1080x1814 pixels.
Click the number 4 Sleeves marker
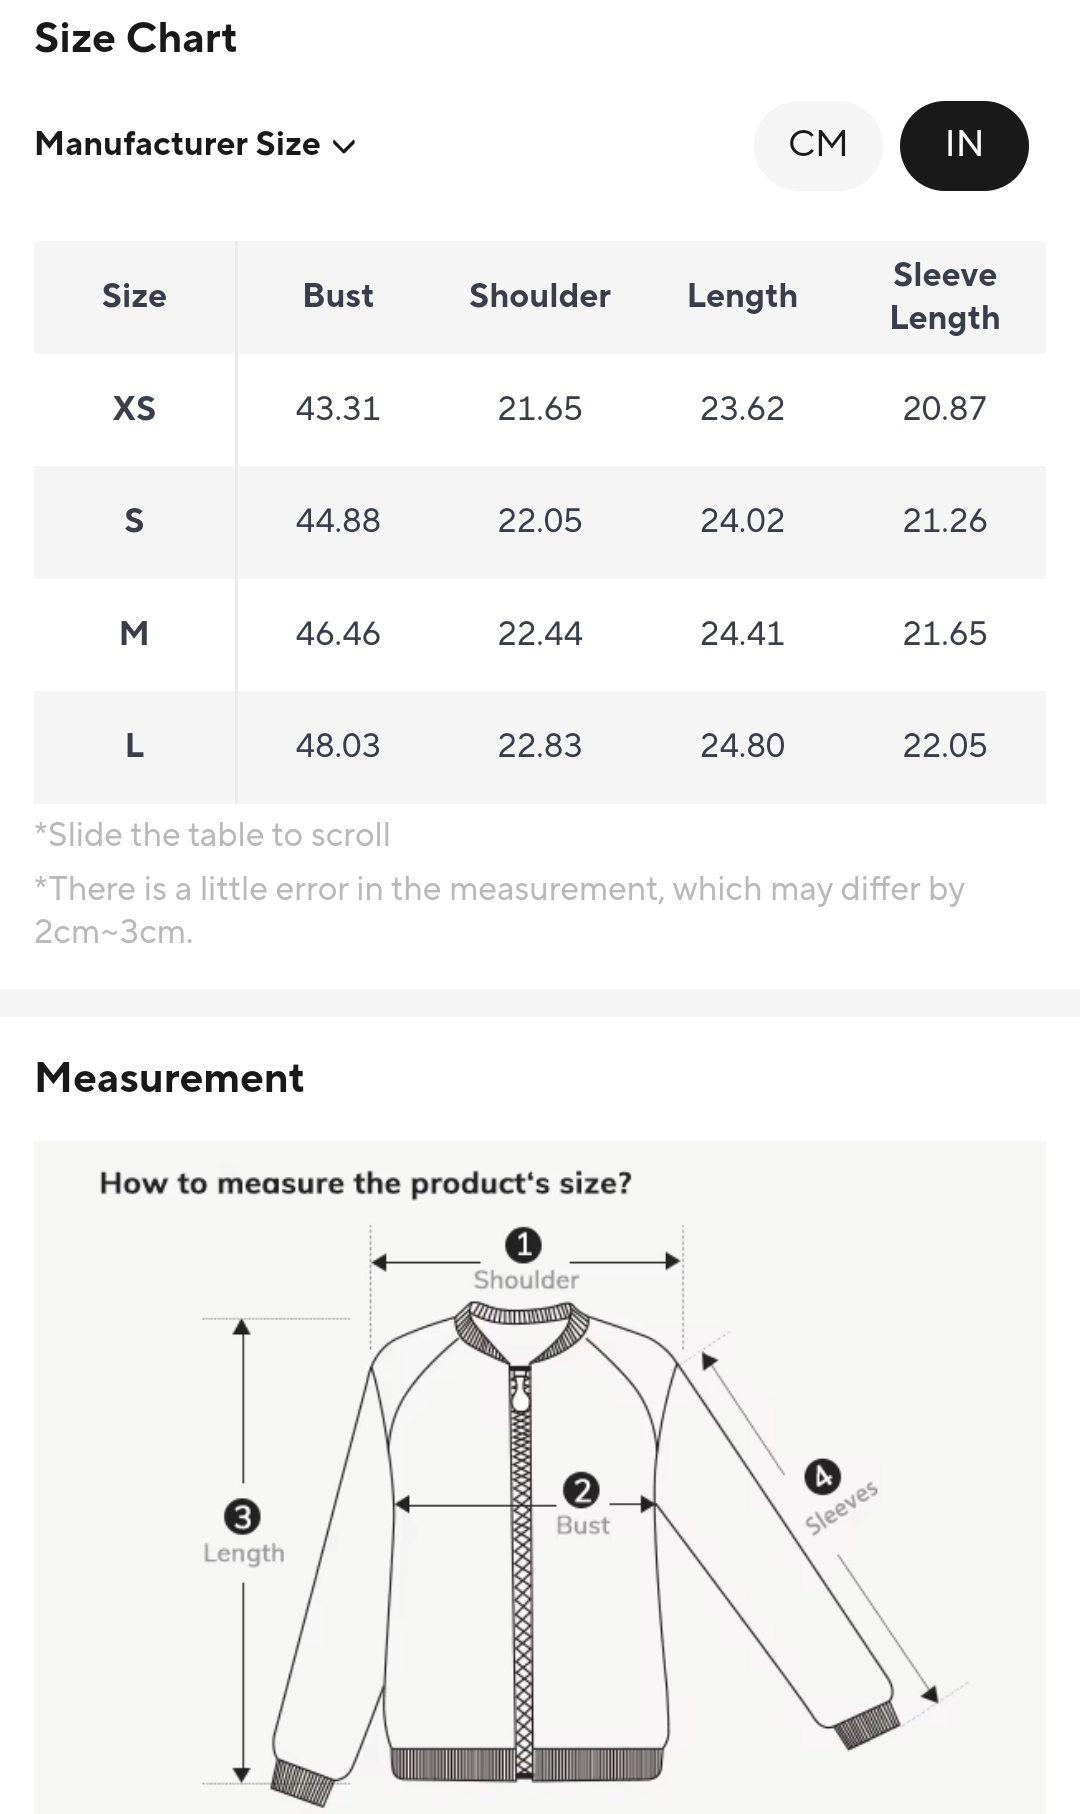point(822,1476)
